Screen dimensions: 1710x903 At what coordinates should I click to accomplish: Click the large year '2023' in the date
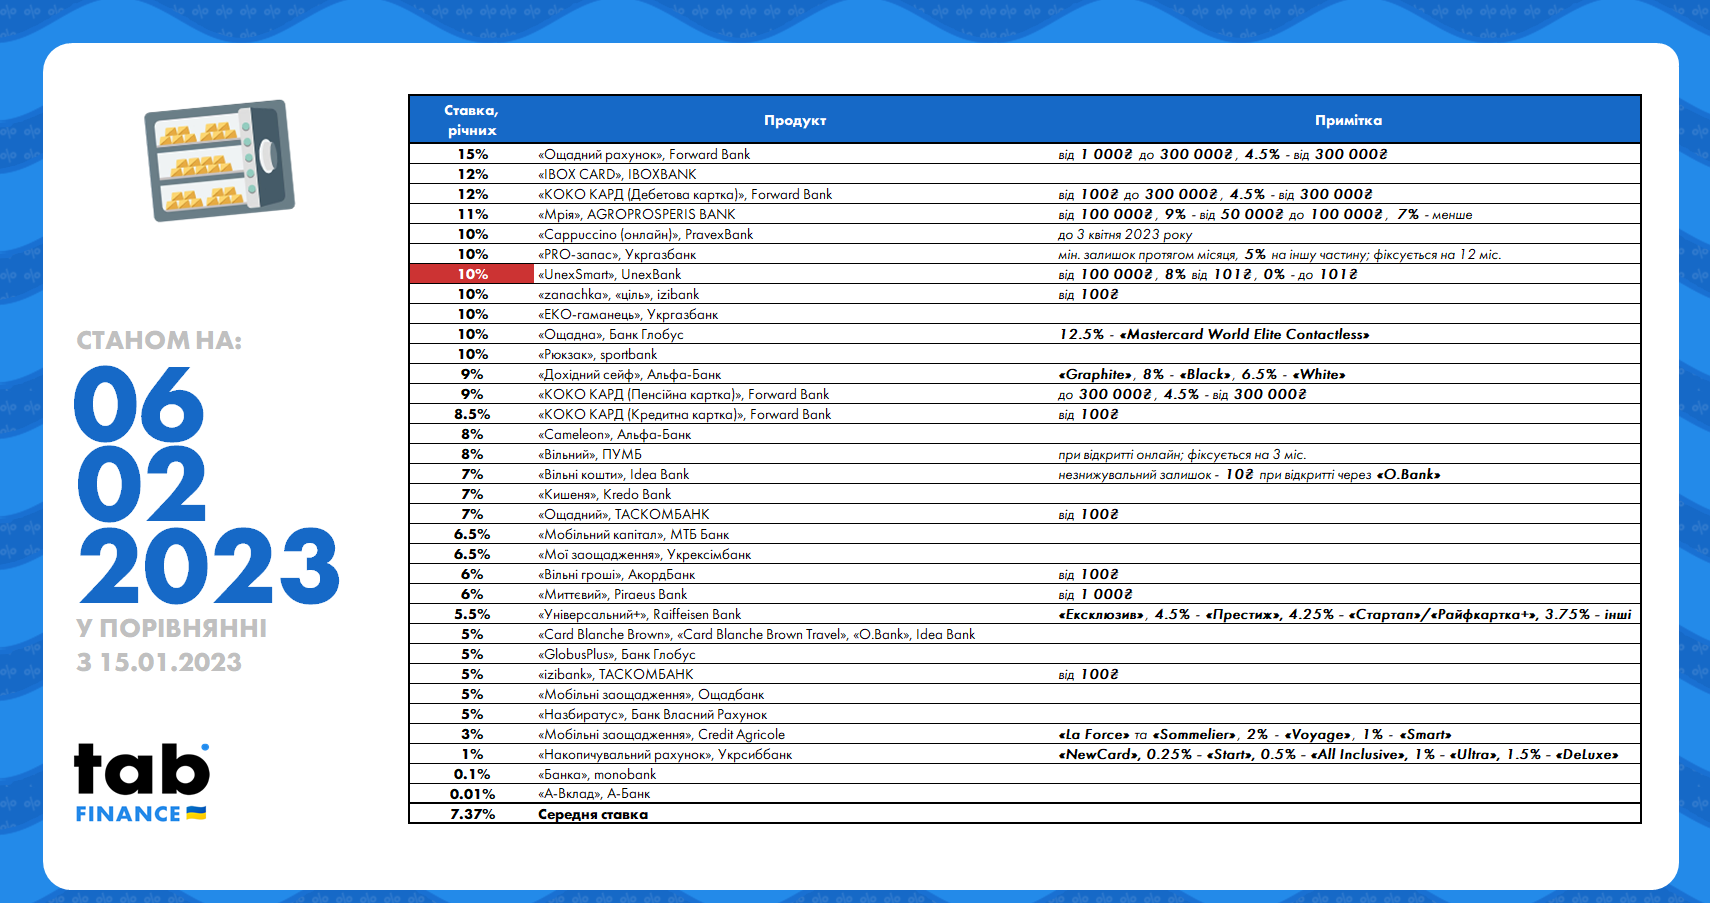[209, 566]
